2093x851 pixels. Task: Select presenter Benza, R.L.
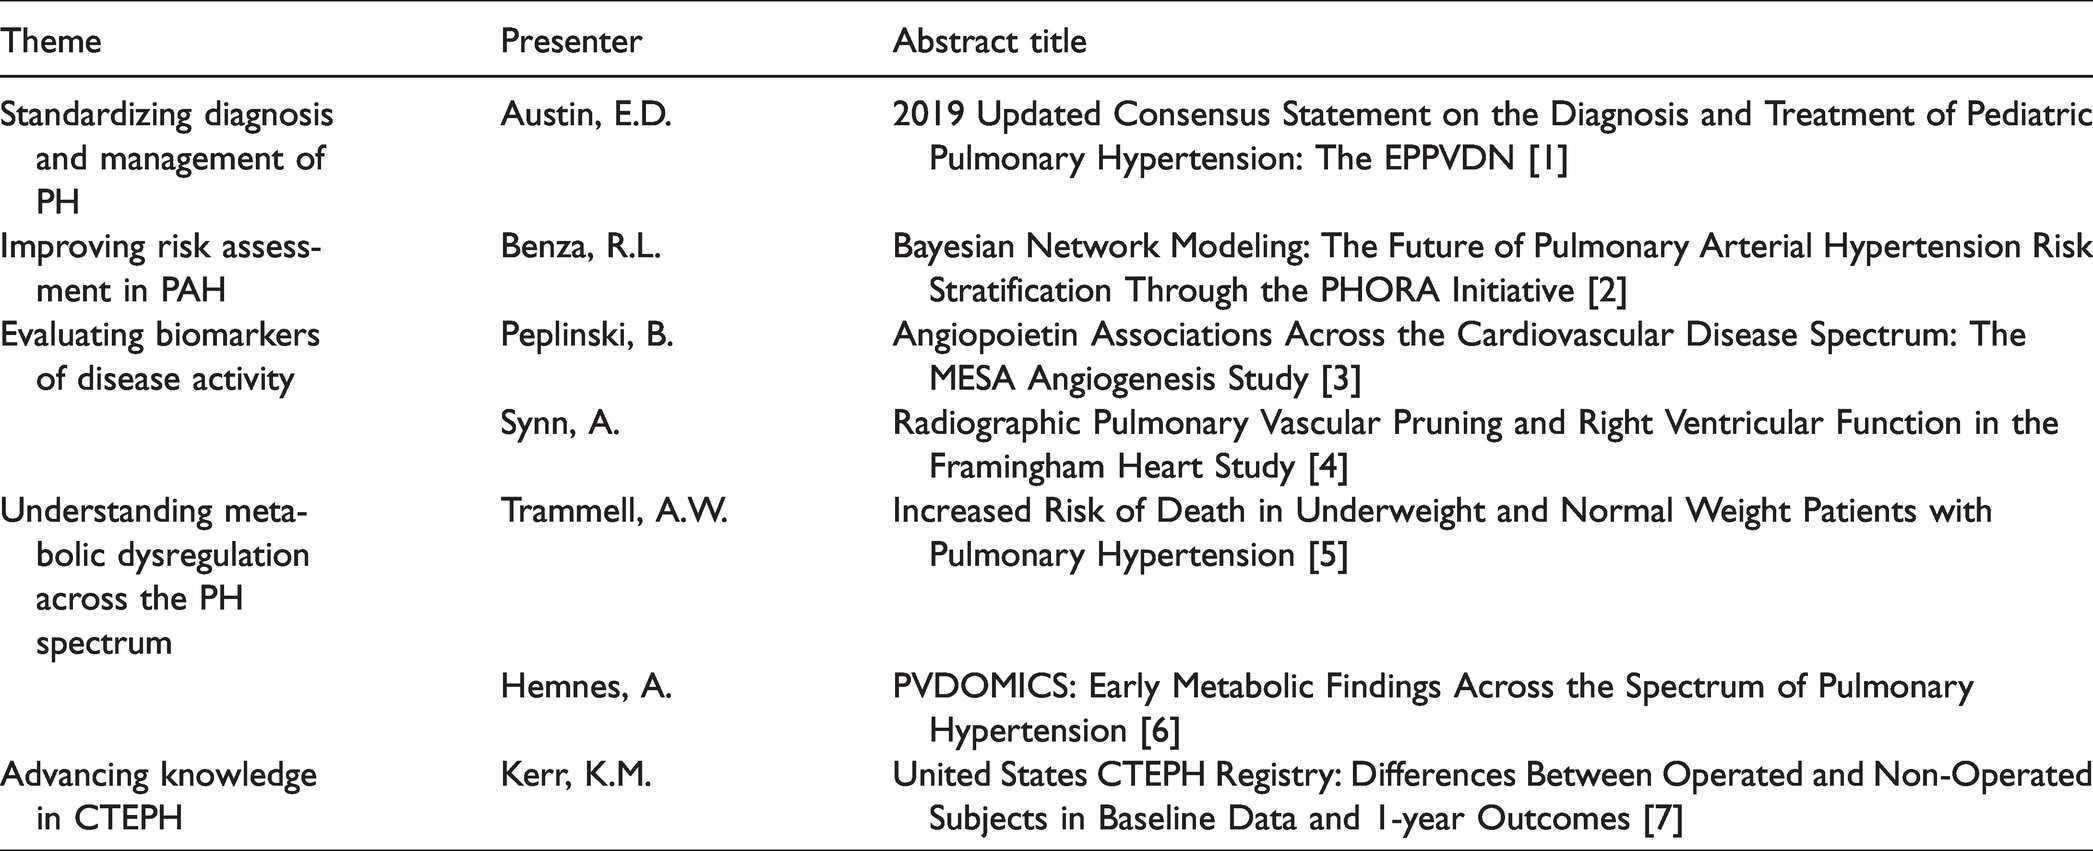click(x=580, y=247)
